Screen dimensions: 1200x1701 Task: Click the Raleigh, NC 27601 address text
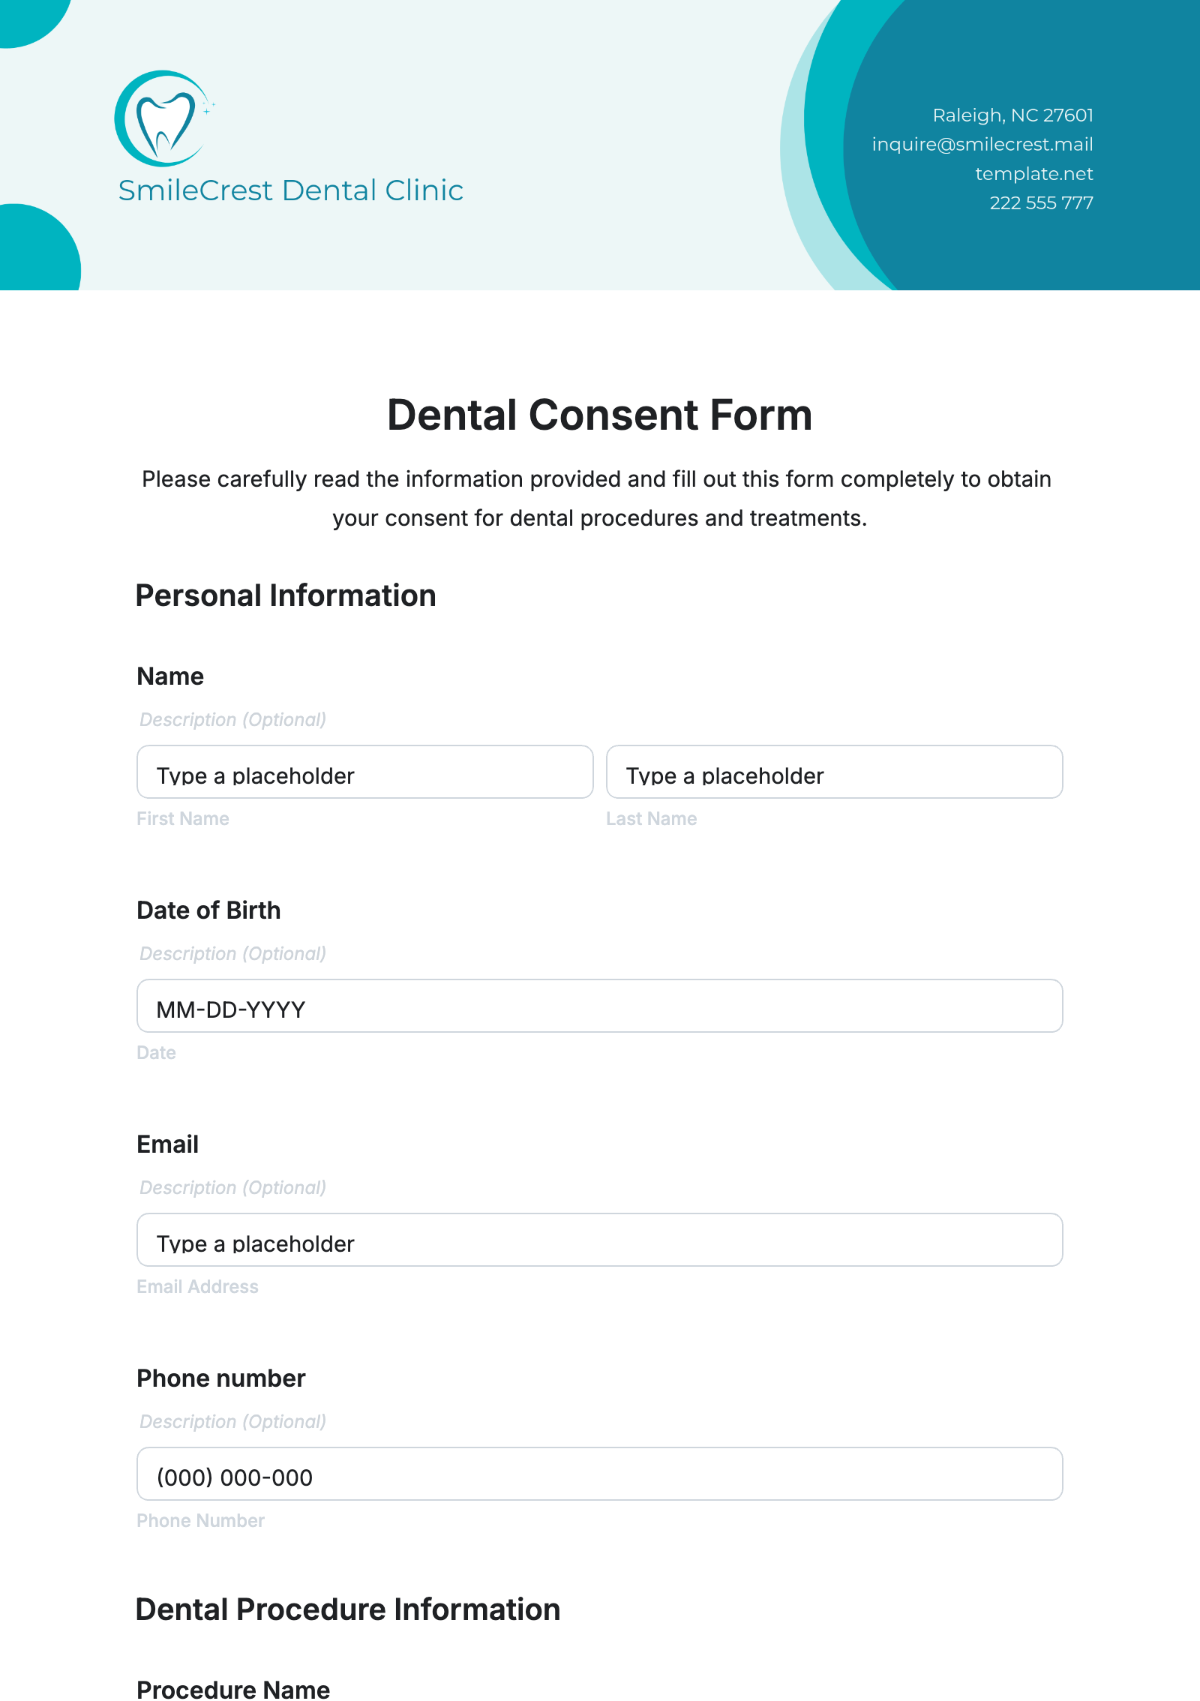click(1012, 115)
